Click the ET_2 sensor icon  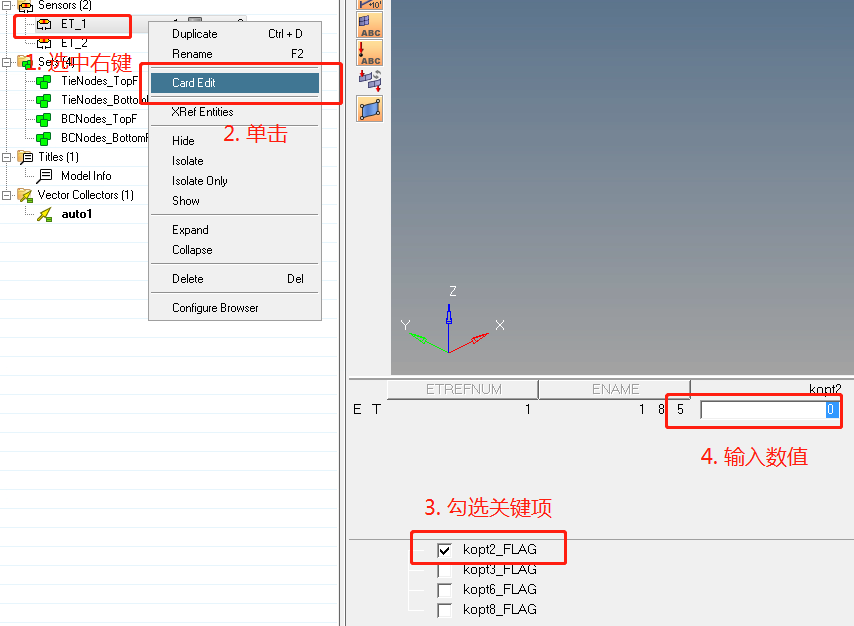[x=44, y=43]
